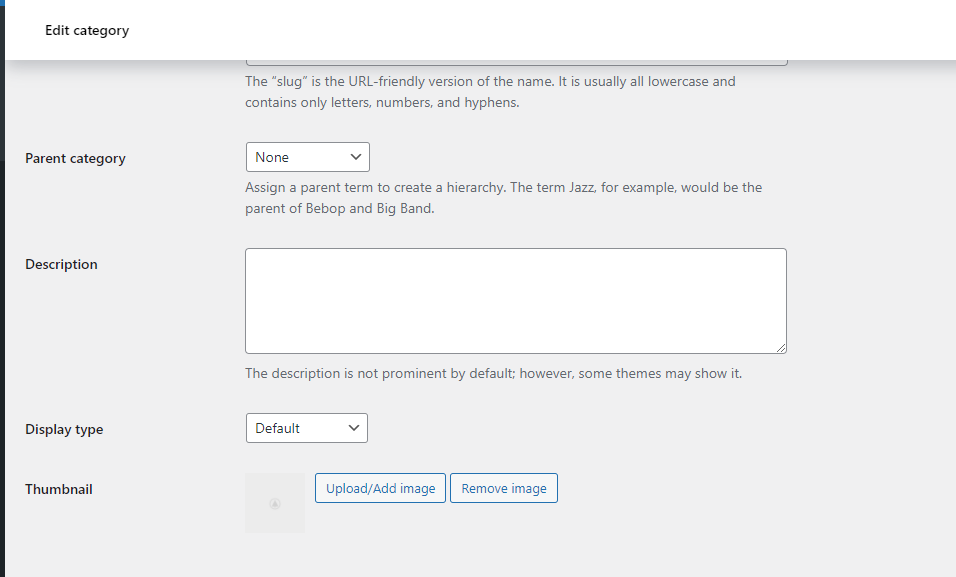
Task: Grab the Description textarea resize handle
Action: coord(780,348)
